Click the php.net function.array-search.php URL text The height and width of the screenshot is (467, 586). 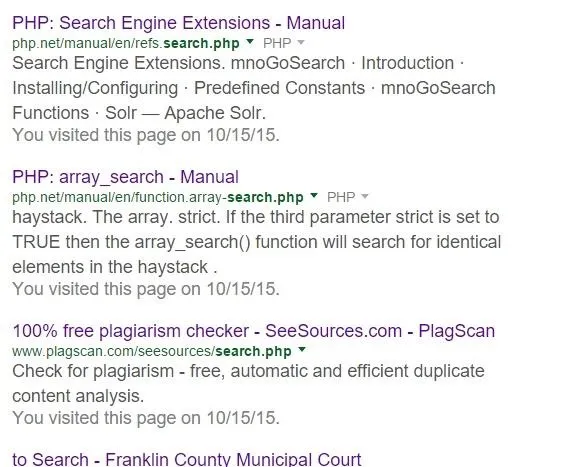pyautogui.click(x=158, y=197)
